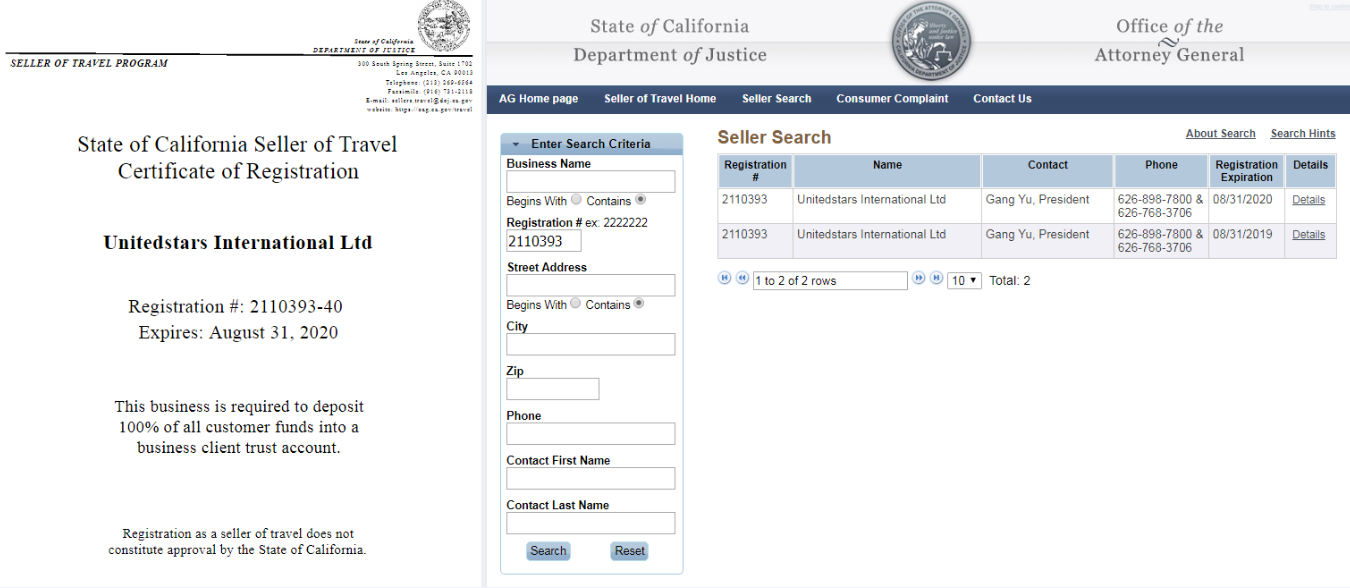Select Begins With for Street Address
This screenshot has height=588, width=1350.
[576, 304]
